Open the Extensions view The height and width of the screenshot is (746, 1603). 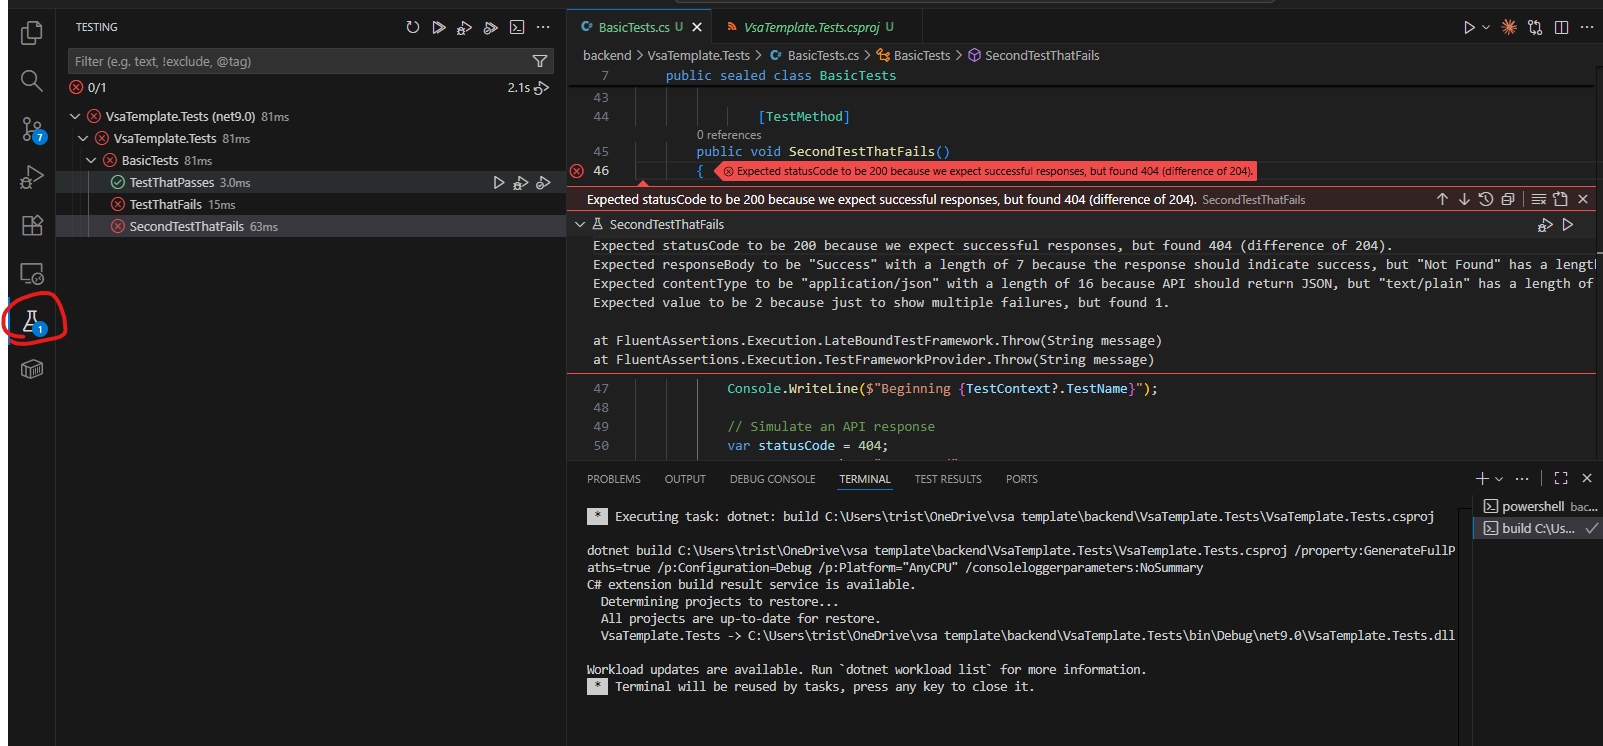click(31, 225)
